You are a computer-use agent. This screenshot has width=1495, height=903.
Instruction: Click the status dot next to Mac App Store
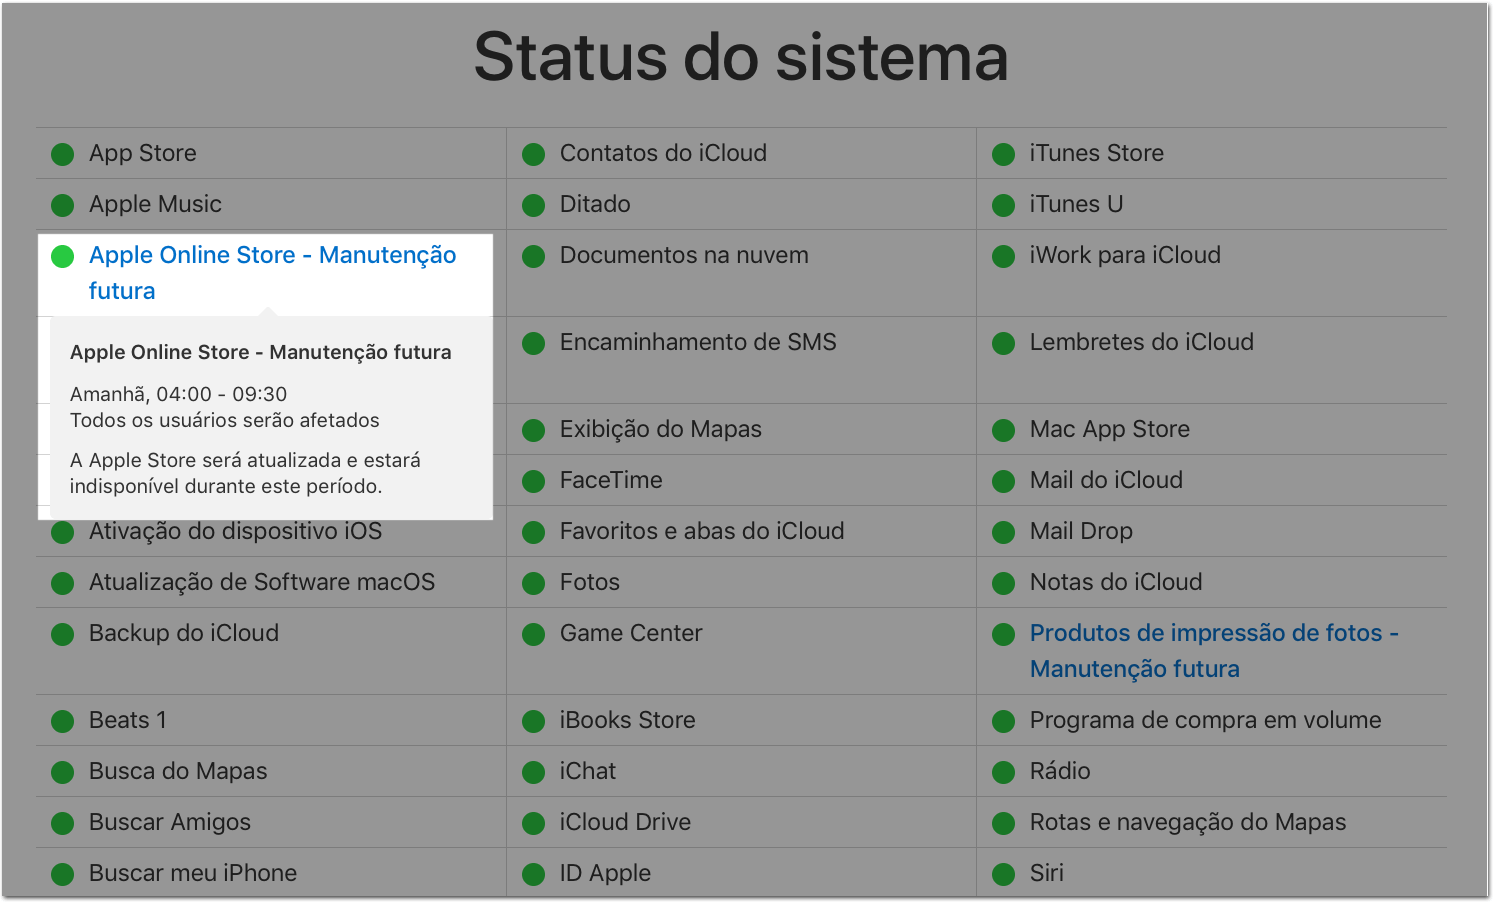tap(1004, 430)
